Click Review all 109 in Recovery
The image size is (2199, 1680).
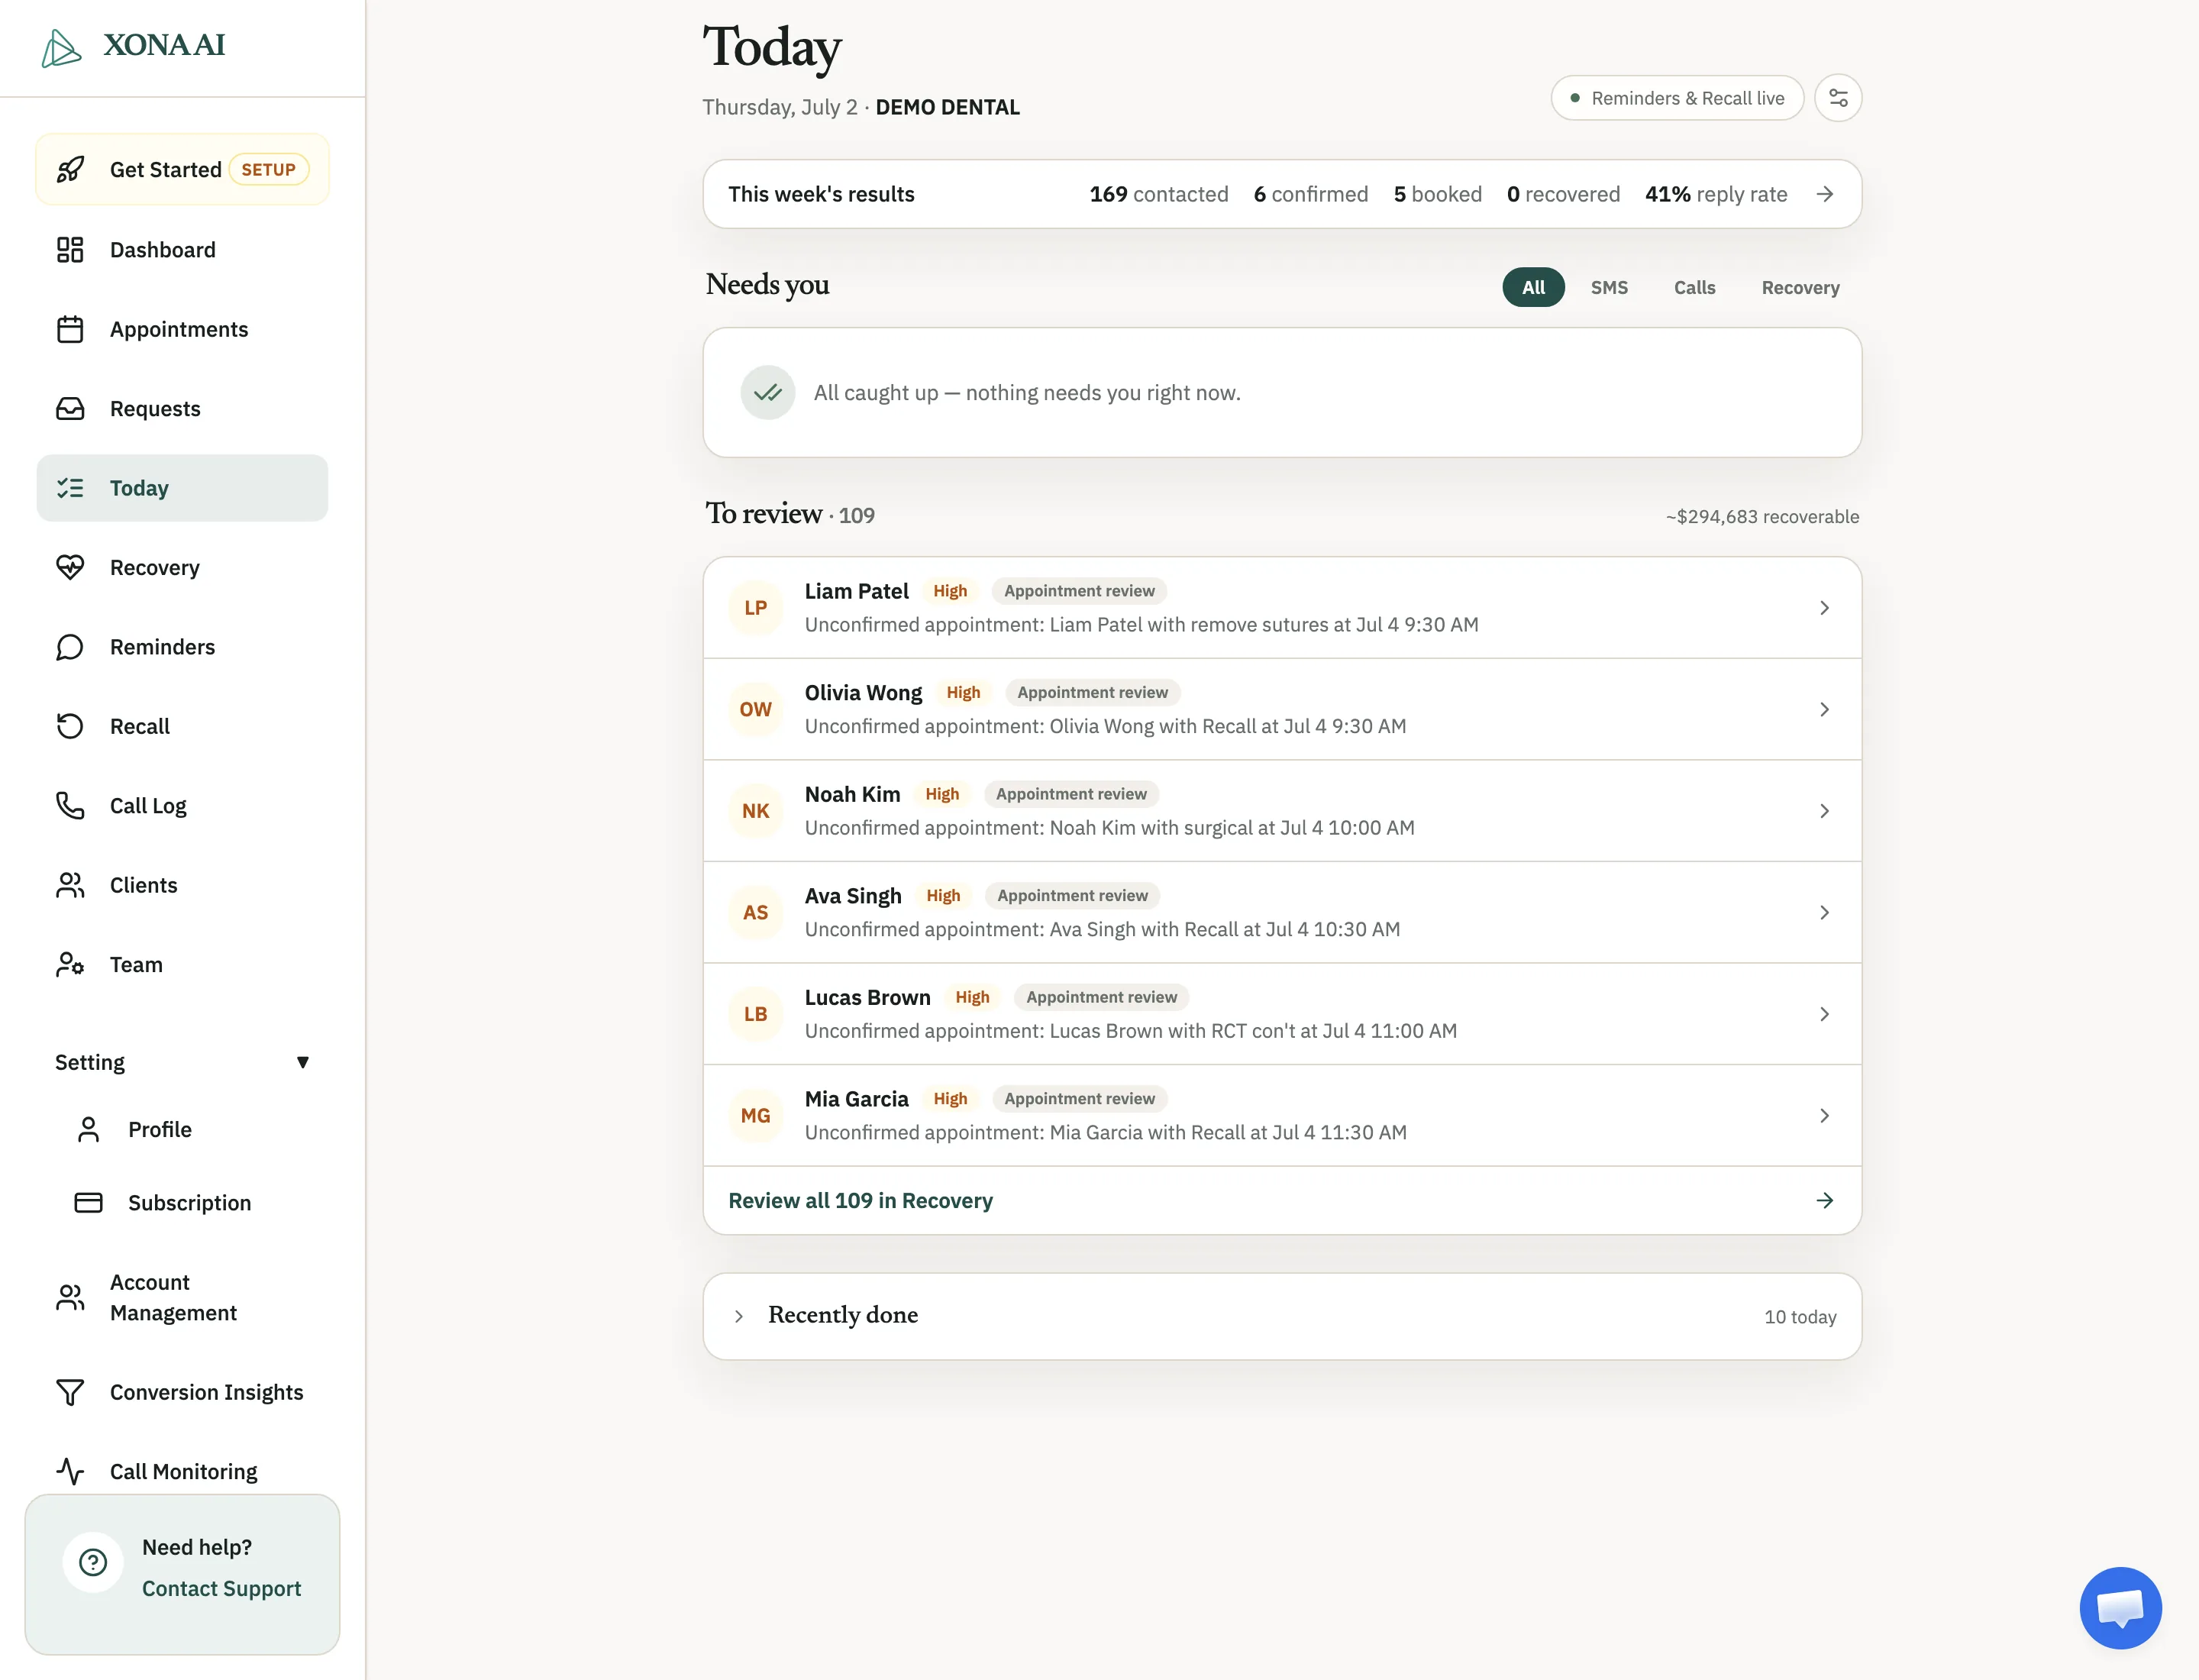click(x=1282, y=1200)
